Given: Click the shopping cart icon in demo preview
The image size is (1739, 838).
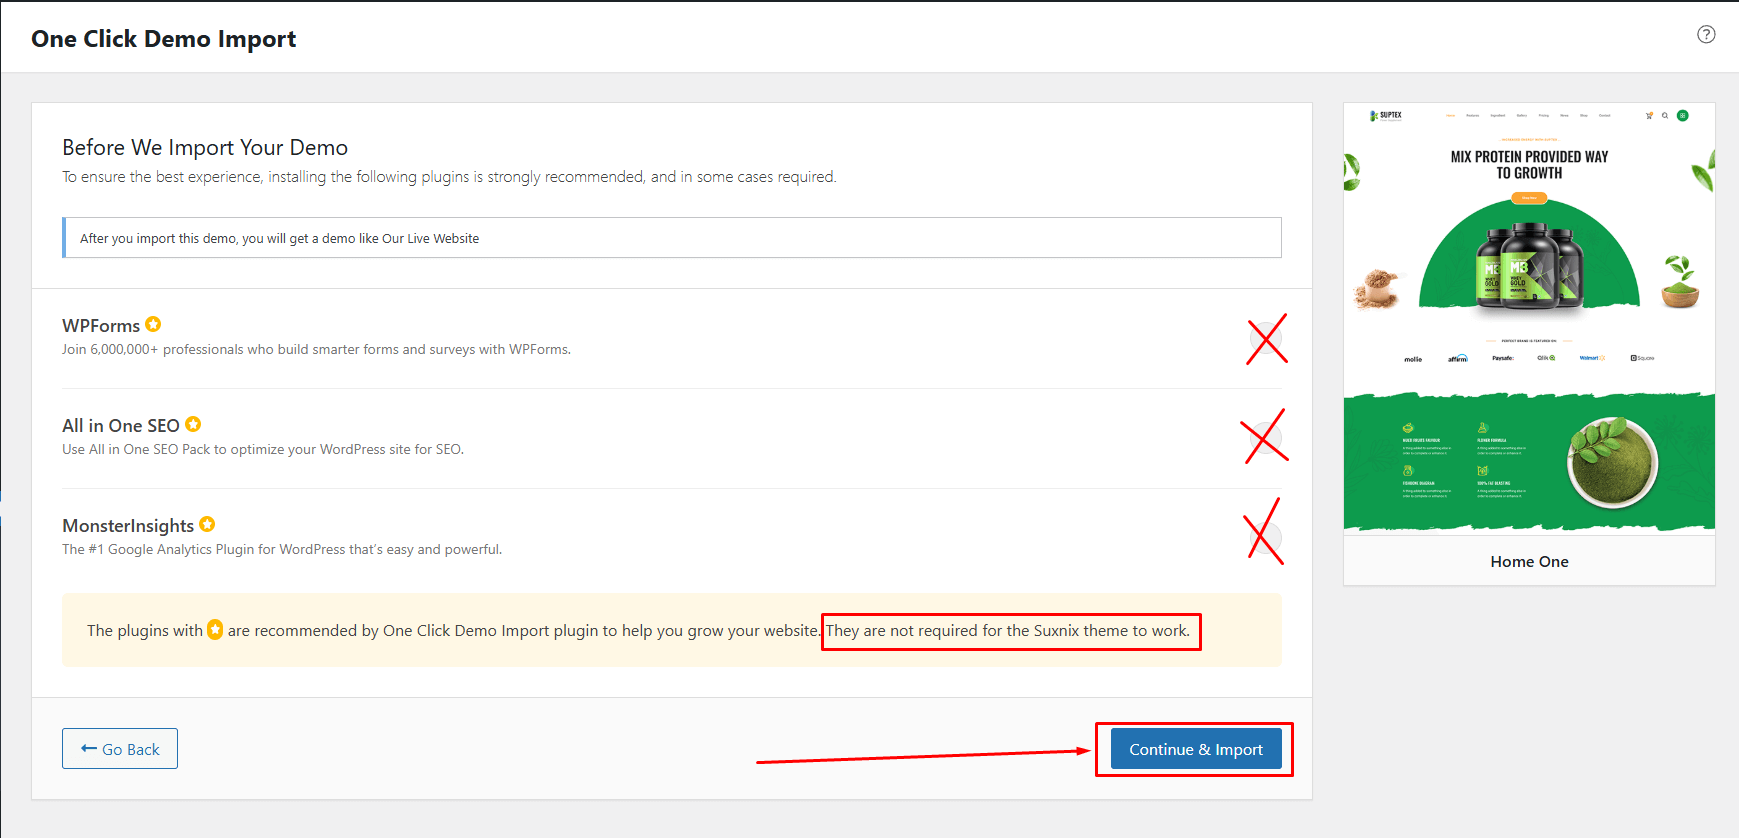Looking at the screenshot, I should [x=1649, y=116].
